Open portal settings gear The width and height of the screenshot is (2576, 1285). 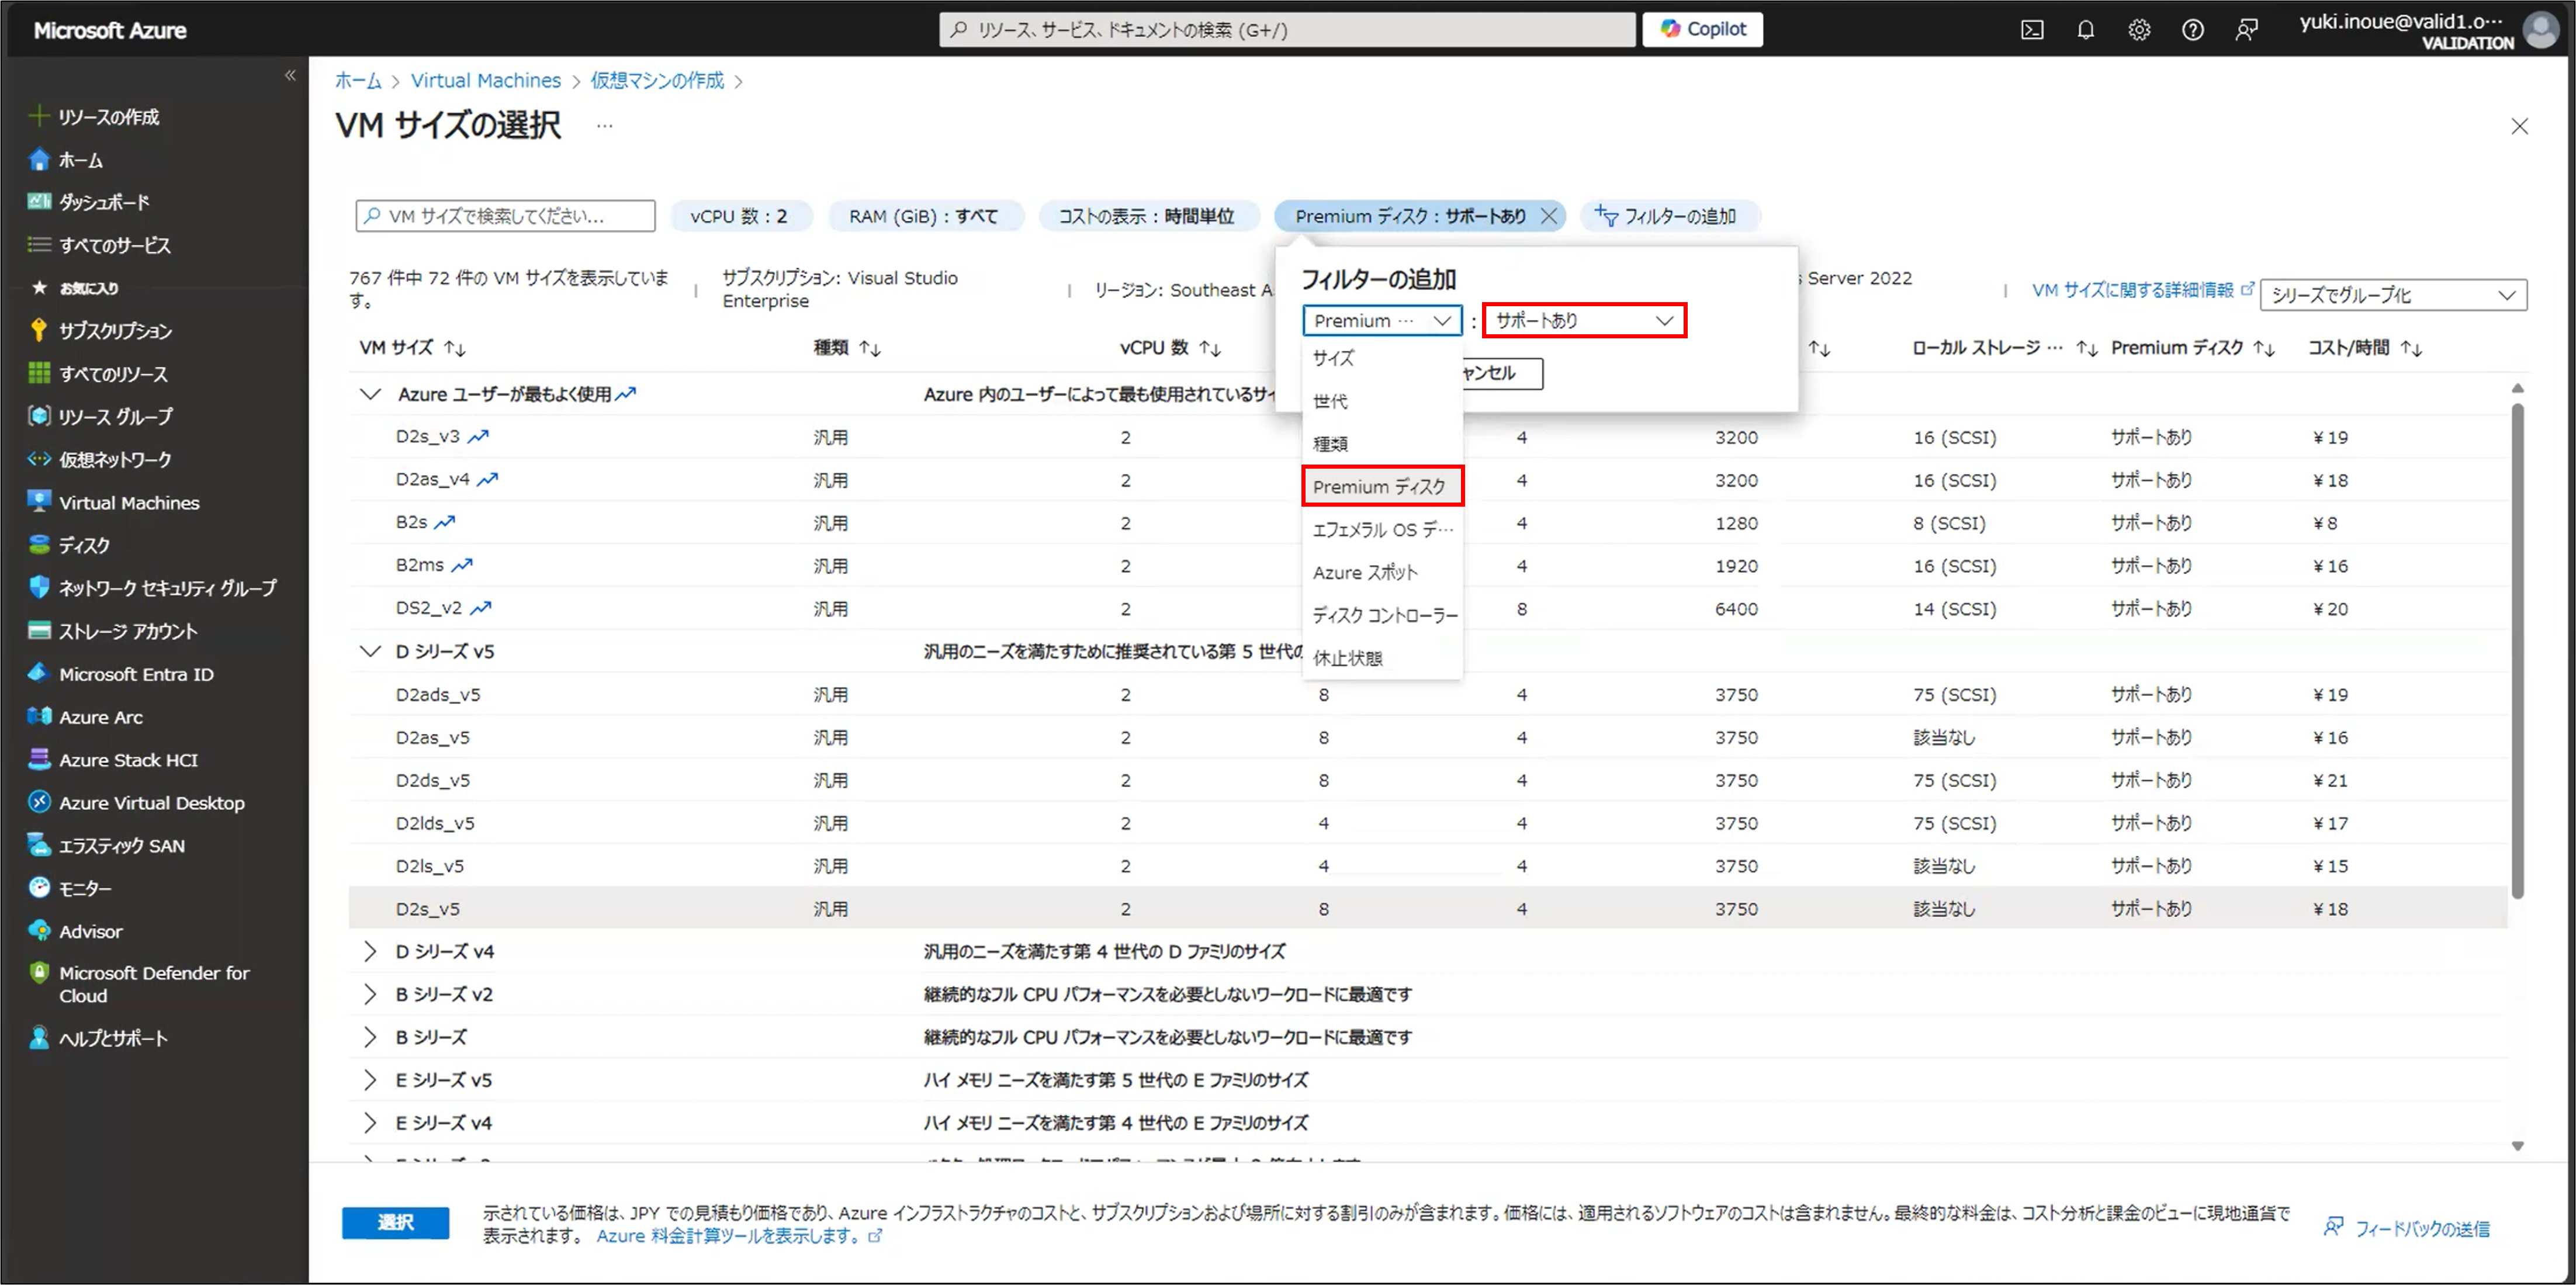pos(2139,30)
